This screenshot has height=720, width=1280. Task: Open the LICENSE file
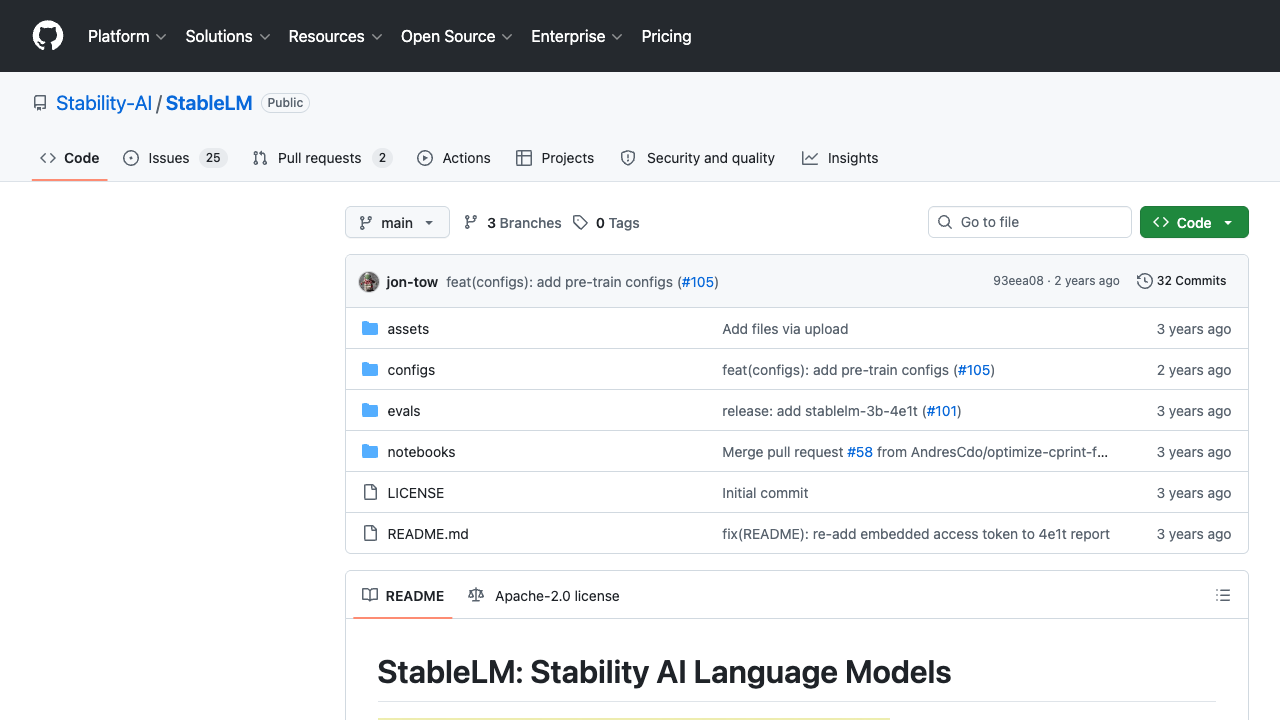pos(416,493)
